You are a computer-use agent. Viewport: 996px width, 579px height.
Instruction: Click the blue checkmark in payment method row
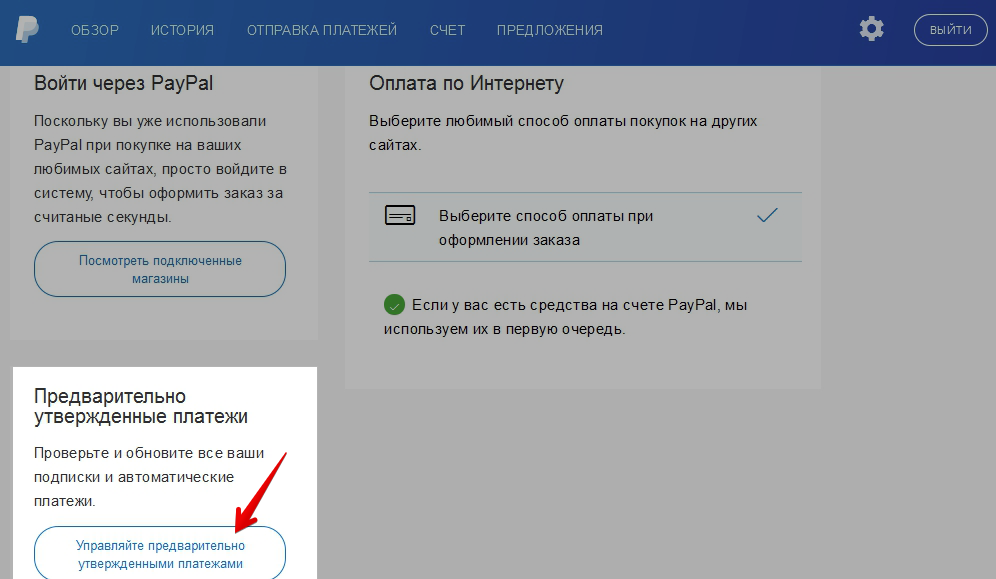[x=767, y=215]
